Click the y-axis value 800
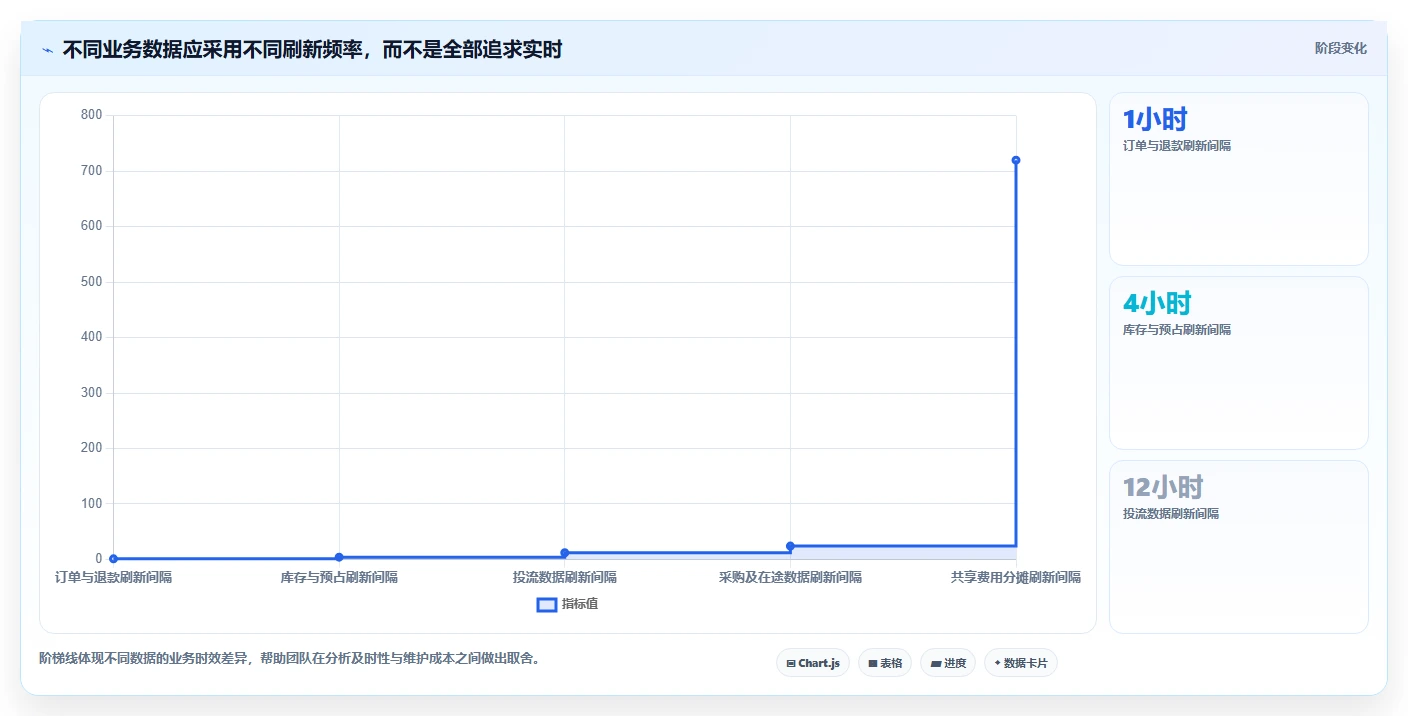 (x=91, y=115)
